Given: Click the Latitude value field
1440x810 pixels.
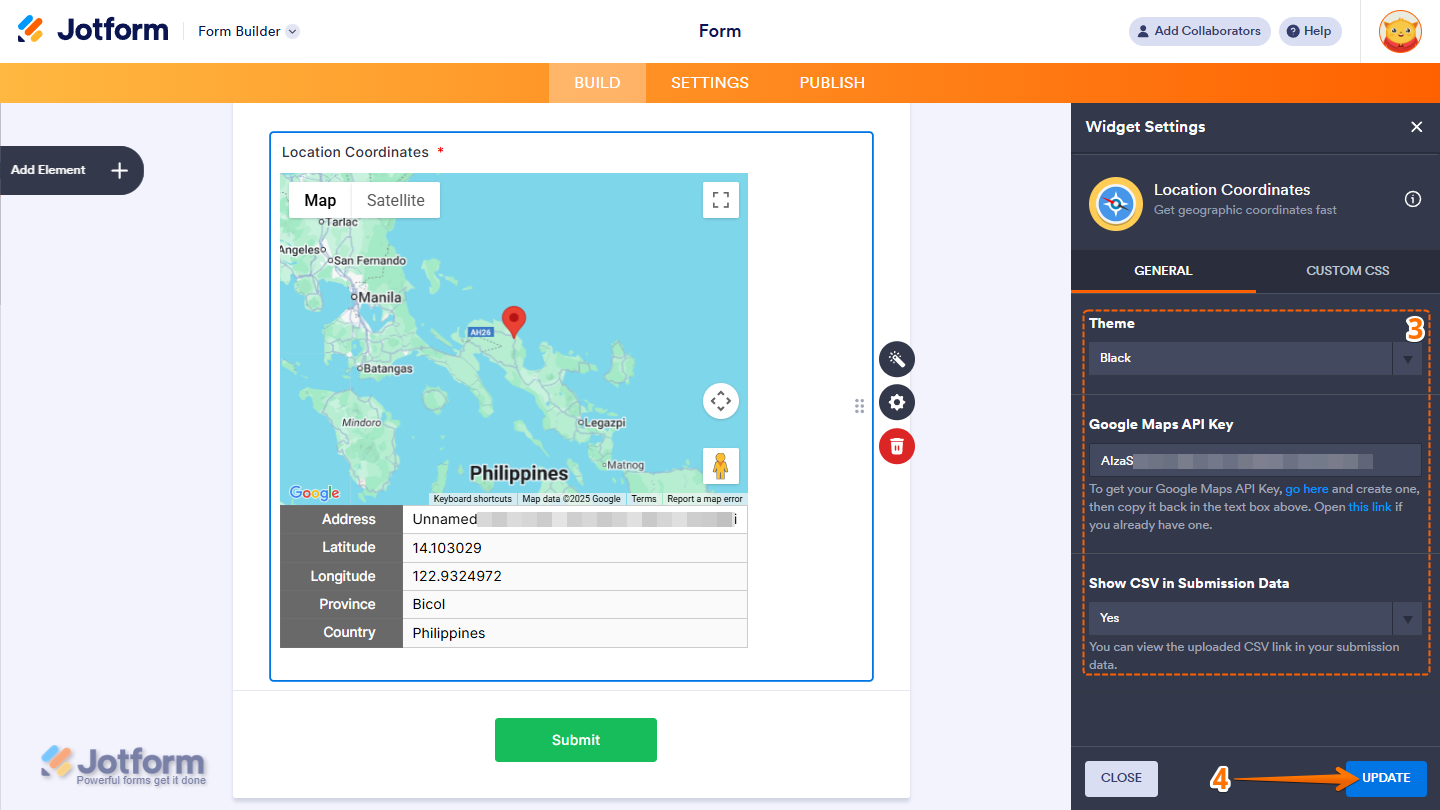Looking at the screenshot, I should coord(575,547).
